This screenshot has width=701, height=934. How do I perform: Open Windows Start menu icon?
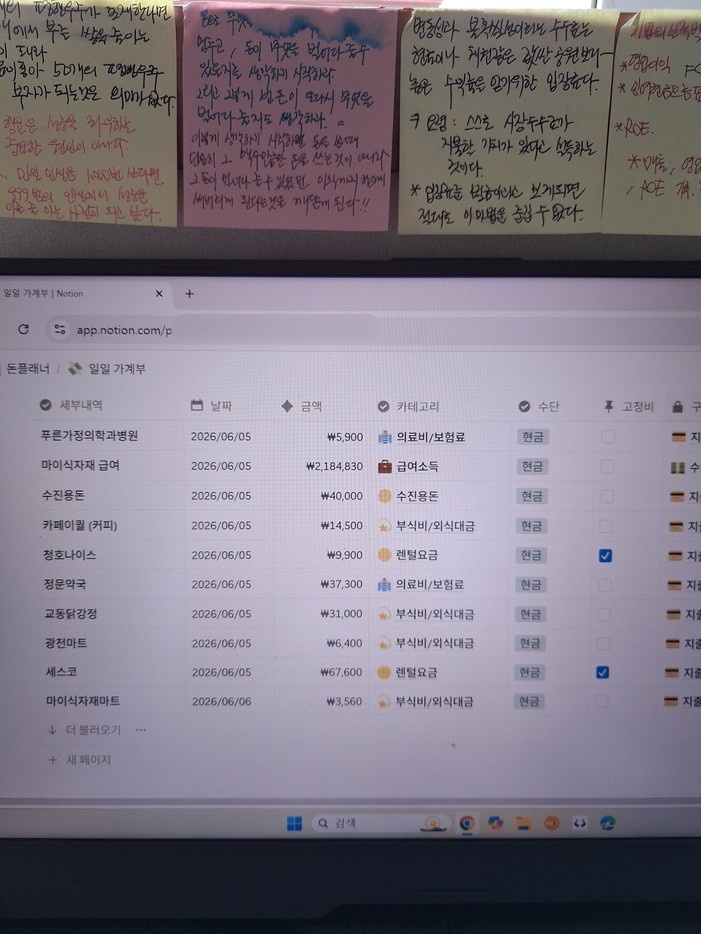(x=294, y=823)
